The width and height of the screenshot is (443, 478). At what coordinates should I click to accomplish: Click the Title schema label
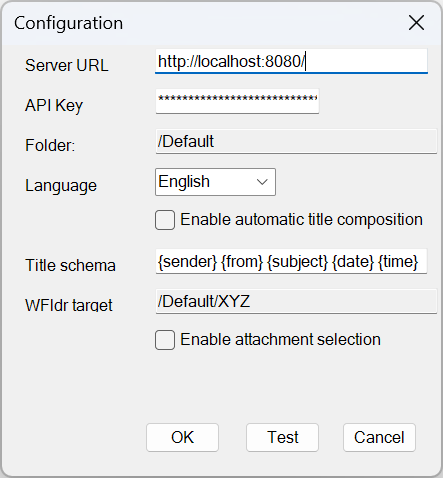(70, 265)
